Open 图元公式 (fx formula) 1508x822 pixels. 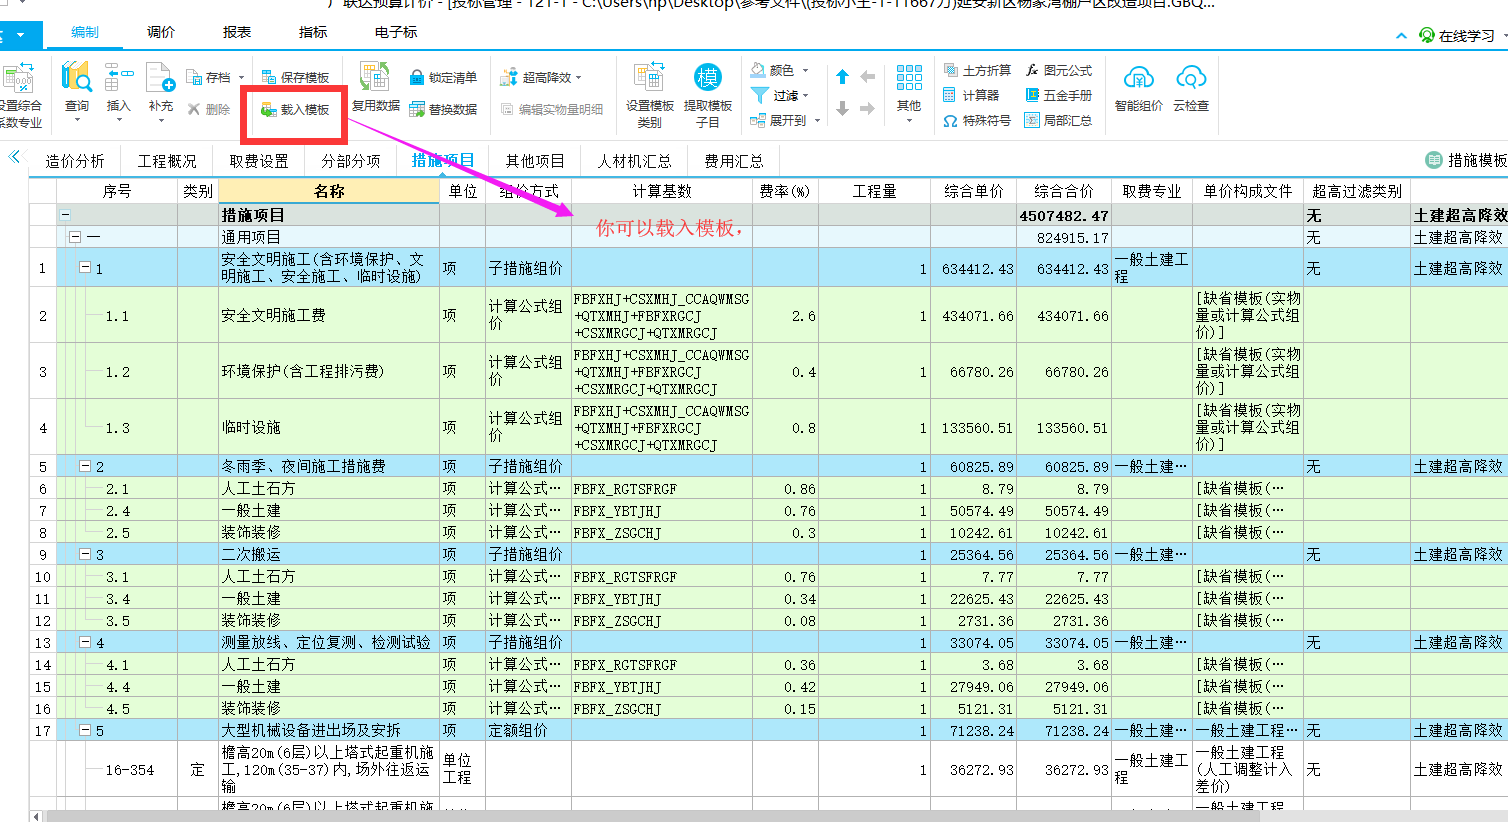[1059, 70]
